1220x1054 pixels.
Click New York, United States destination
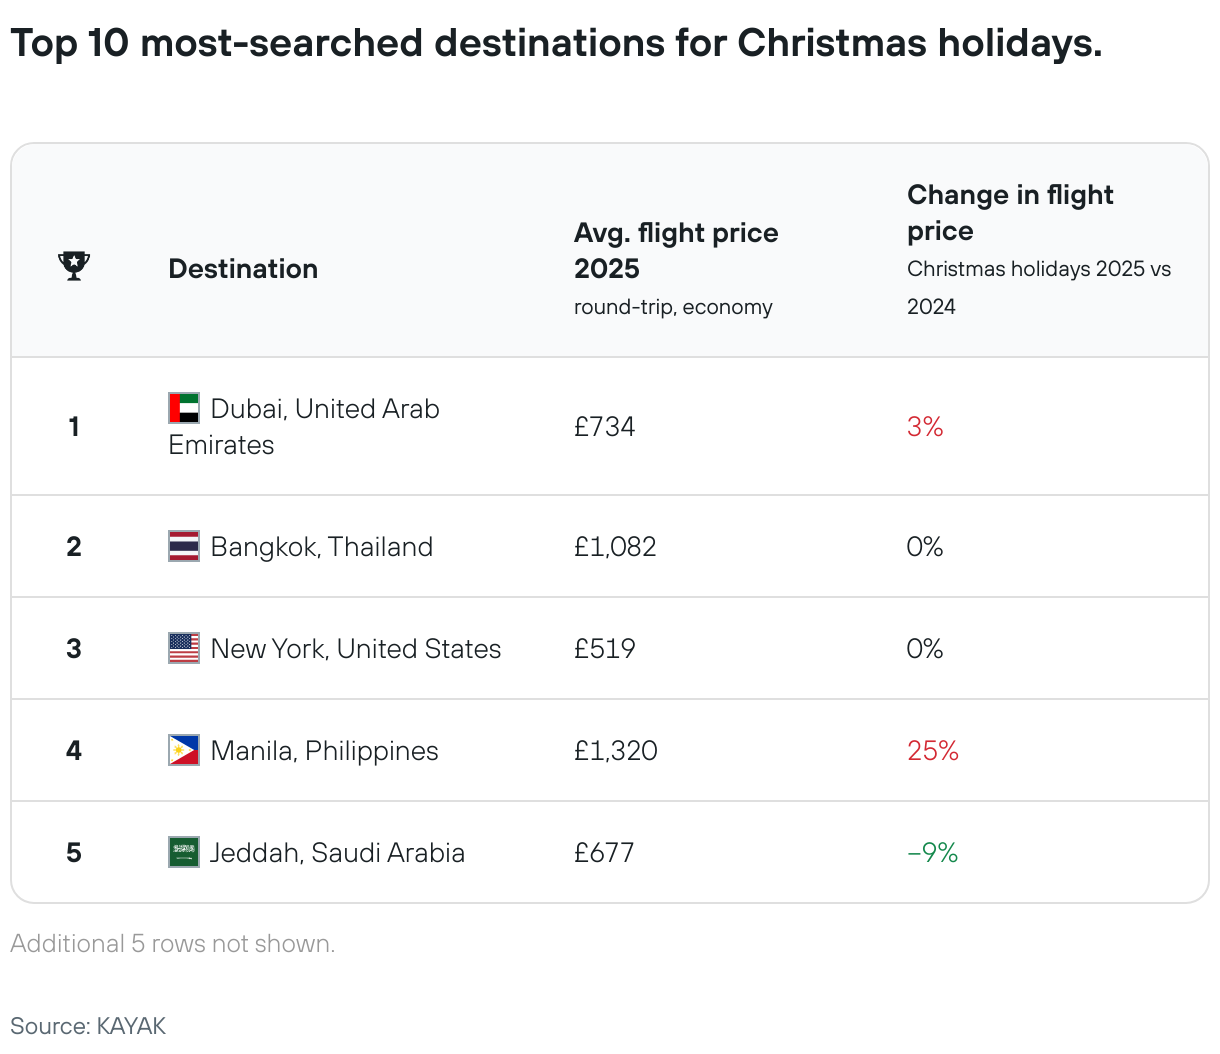click(x=355, y=649)
